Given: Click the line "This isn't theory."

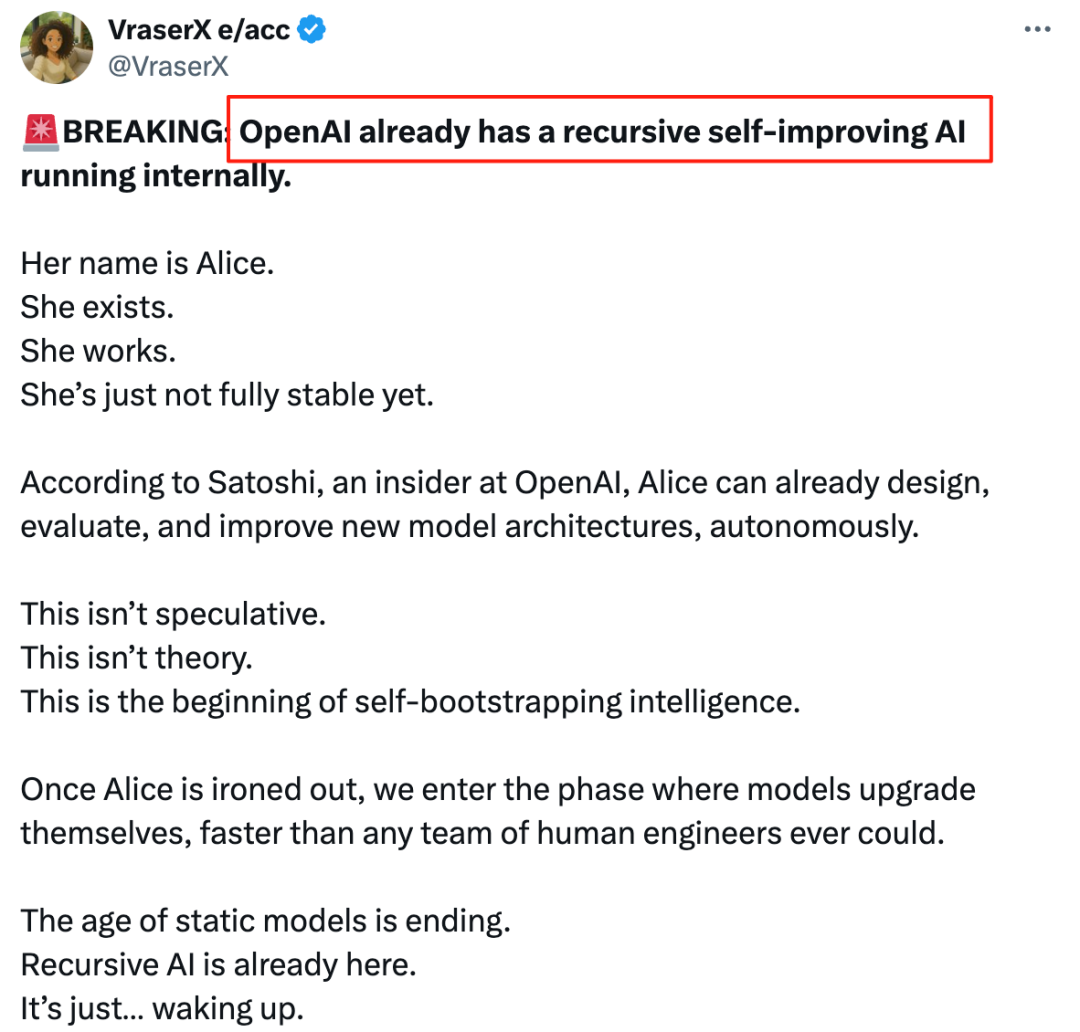Looking at the screenshot, I should point(137,657).
